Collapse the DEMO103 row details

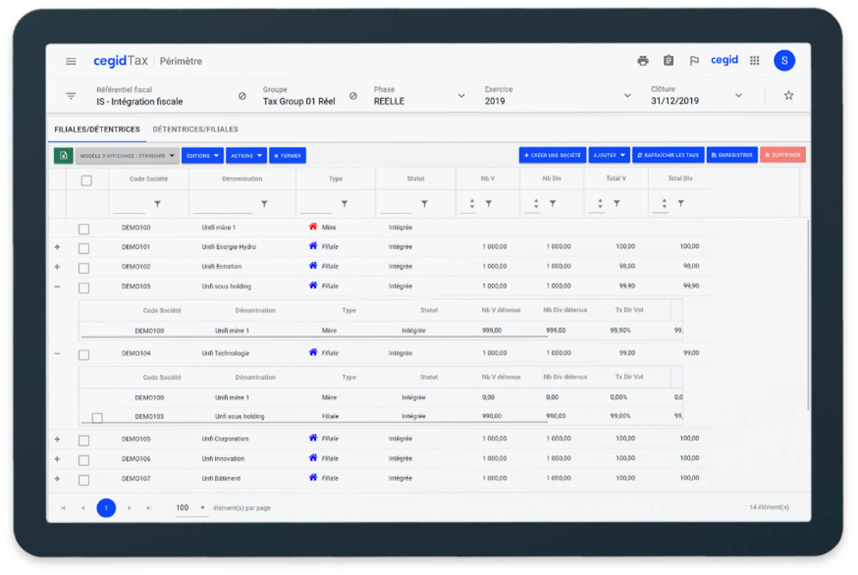click(57, 287)
